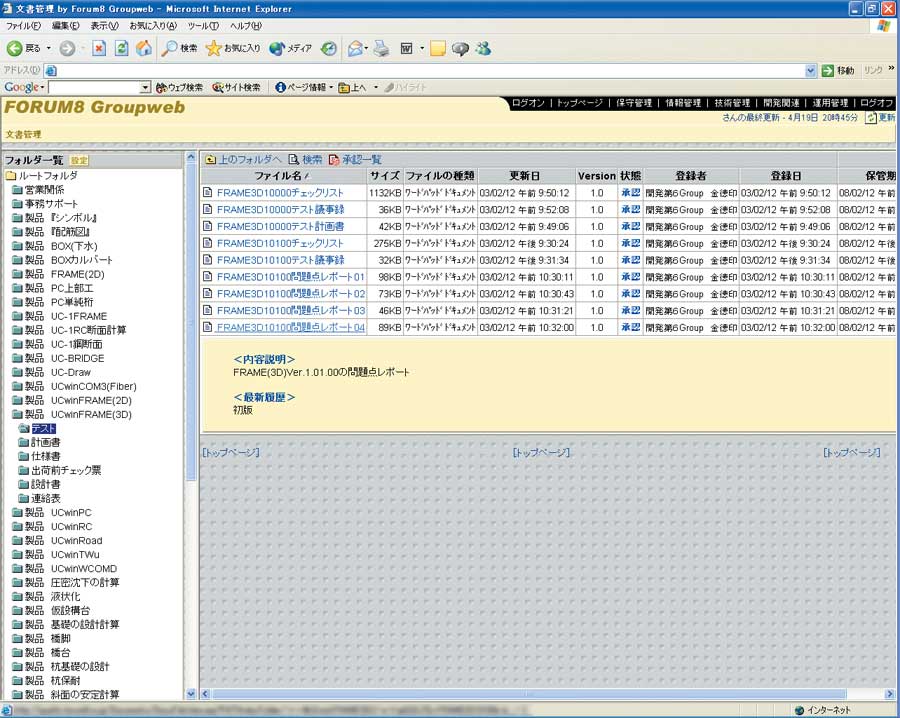Click the Edit with Word toolbar icon
Screen dimensions: 900x718
[406, 49]
